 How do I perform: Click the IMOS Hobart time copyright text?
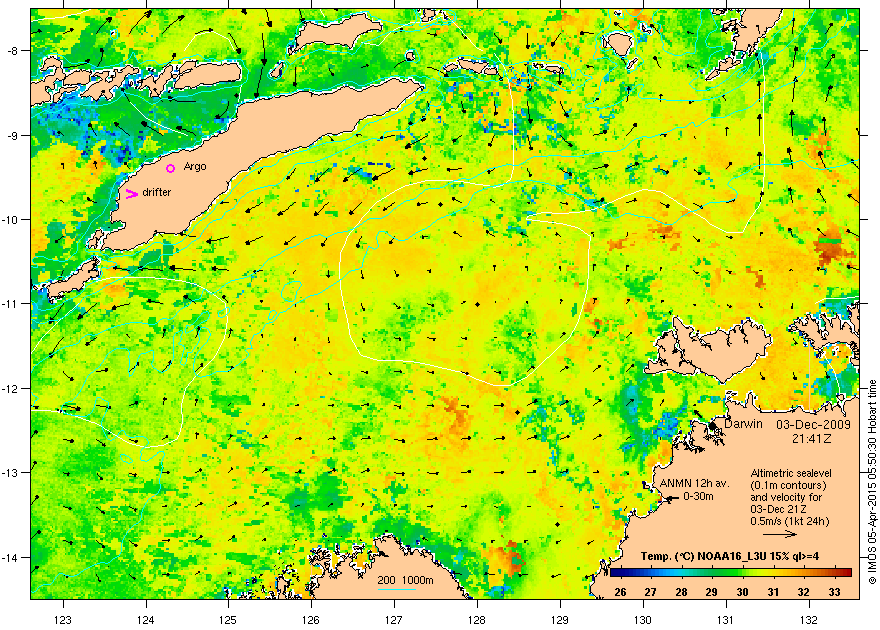tap(872, 482)
